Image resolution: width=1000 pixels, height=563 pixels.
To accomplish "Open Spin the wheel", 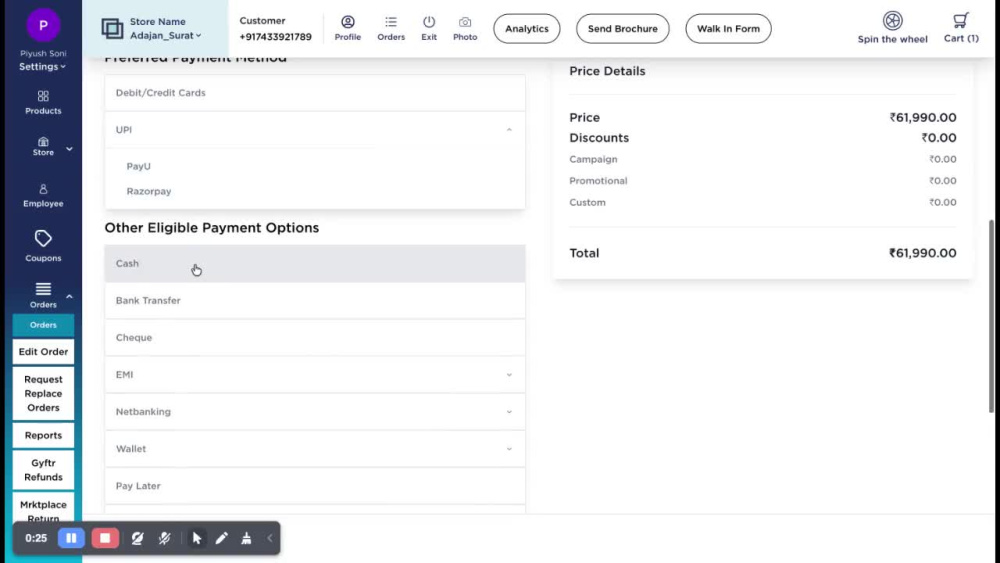I will click(892, 28).
